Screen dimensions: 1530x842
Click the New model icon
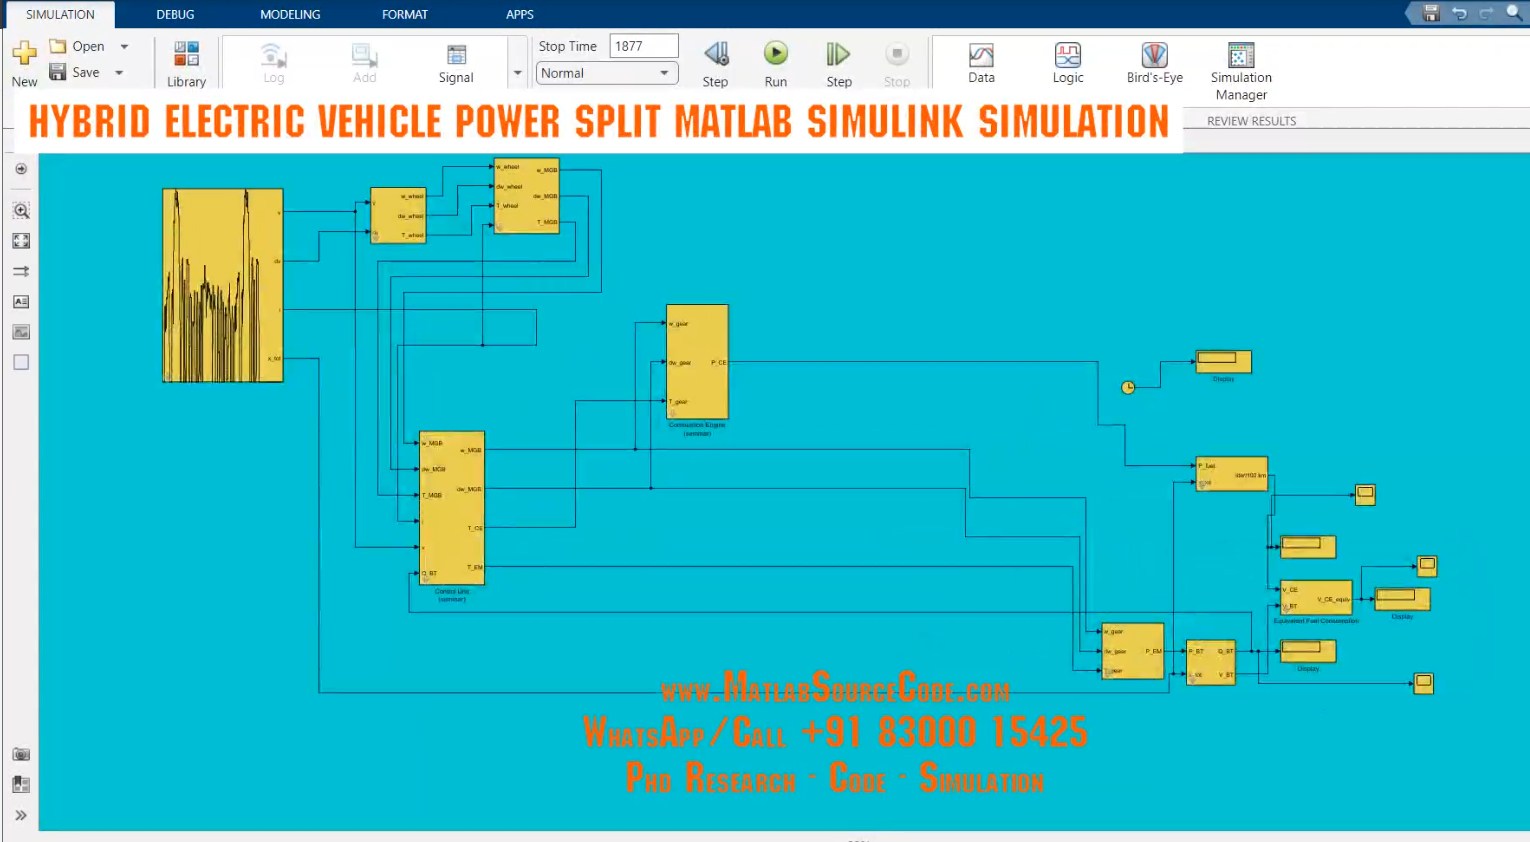click(x=24, y=52)
